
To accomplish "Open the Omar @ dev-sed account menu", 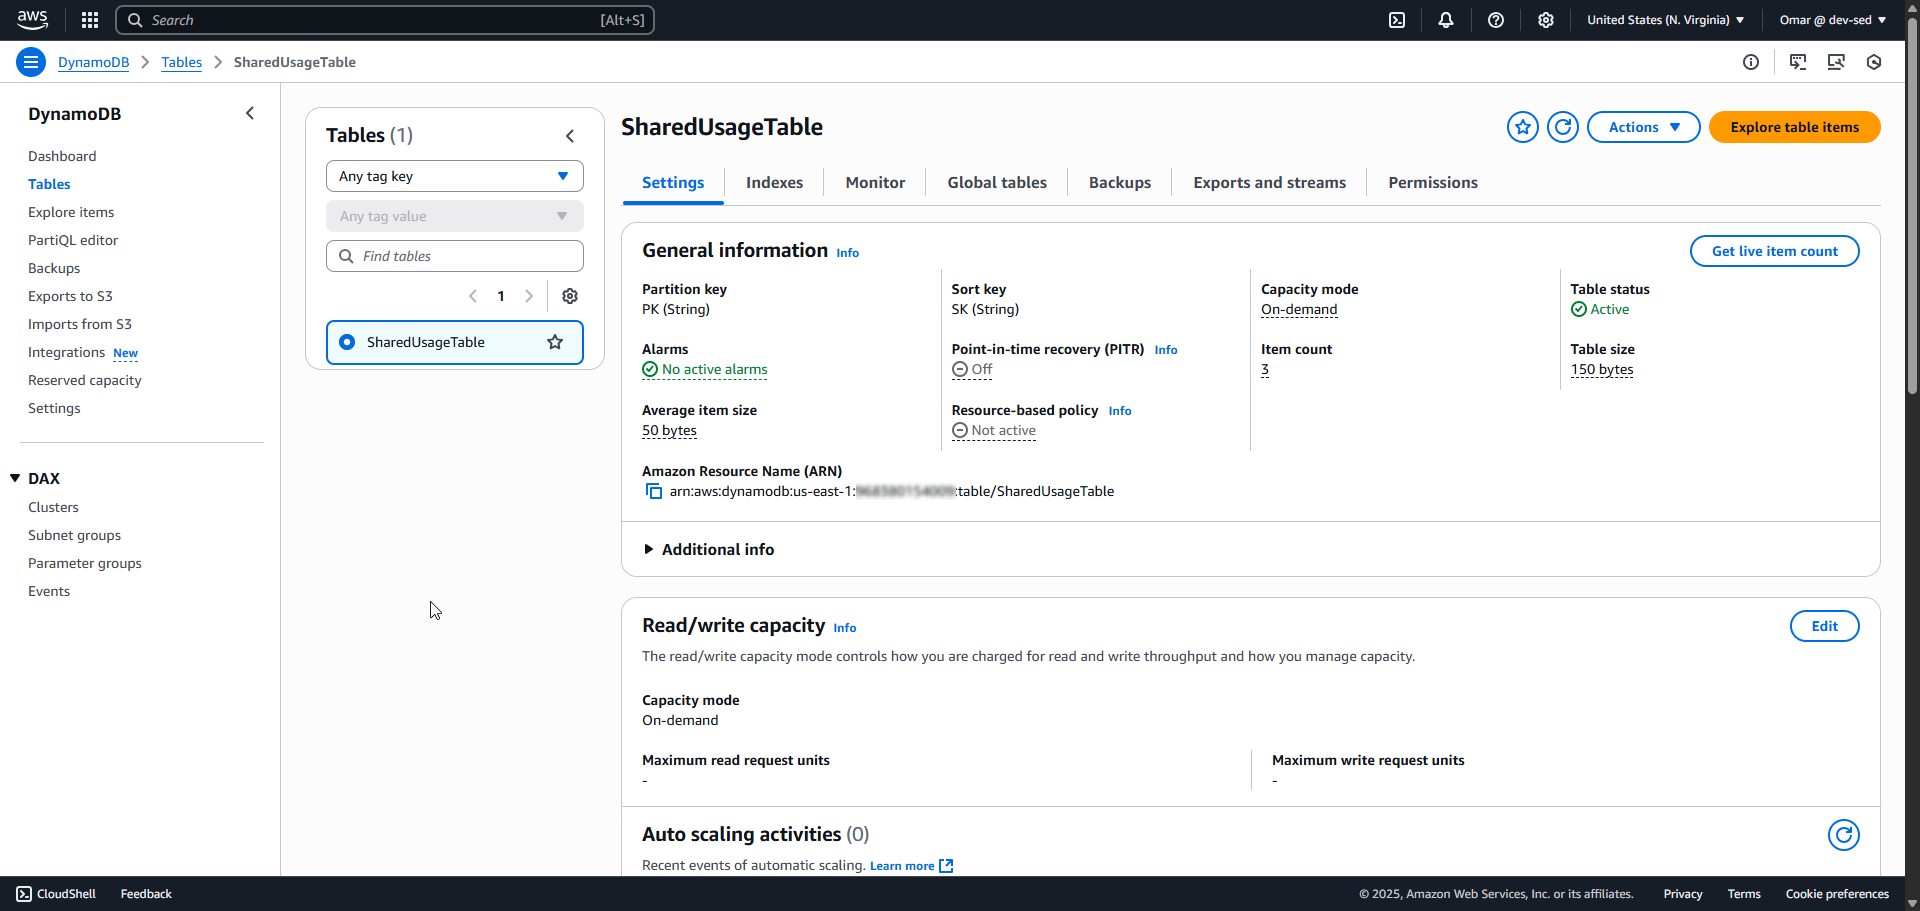I will [x=1832, y=20].
